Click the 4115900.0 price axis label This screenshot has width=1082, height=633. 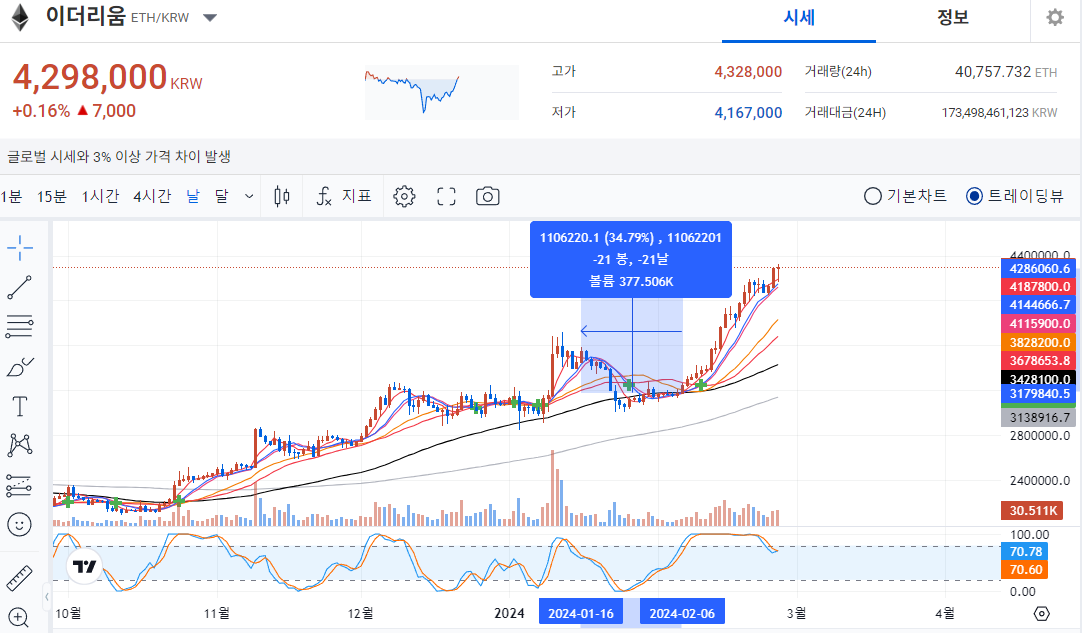point(1039,323)
